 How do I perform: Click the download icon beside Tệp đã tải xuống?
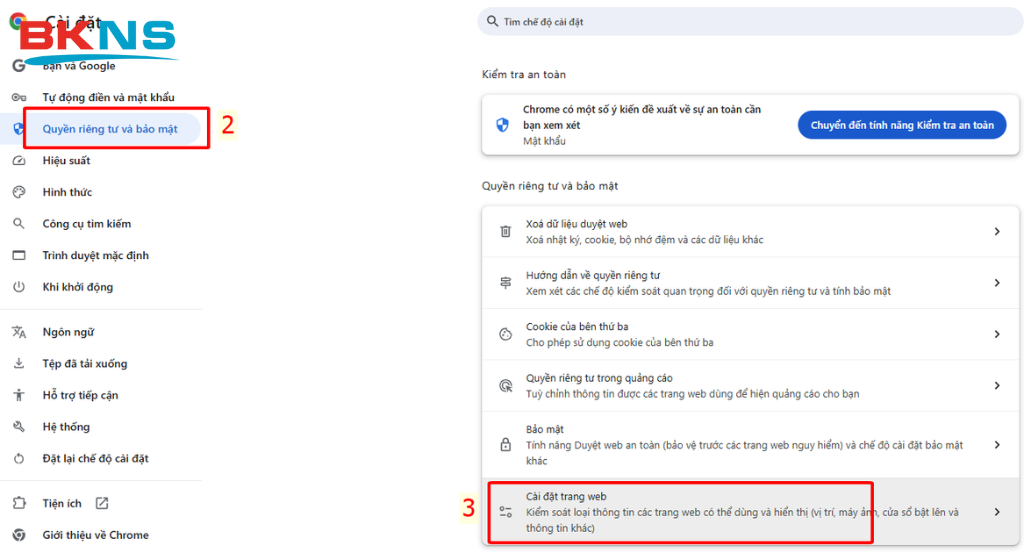pyautogui.click(x=19, y=363)
